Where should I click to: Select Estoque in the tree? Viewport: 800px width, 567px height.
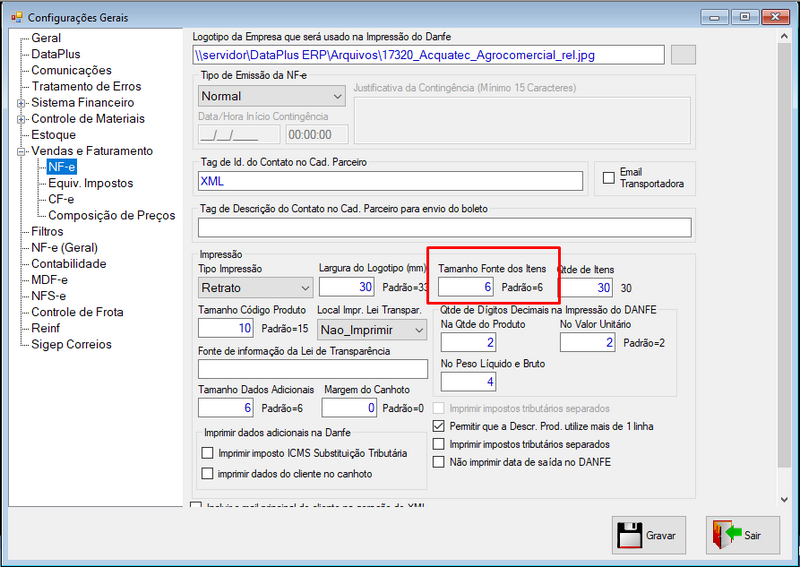[x=53, y=135]
